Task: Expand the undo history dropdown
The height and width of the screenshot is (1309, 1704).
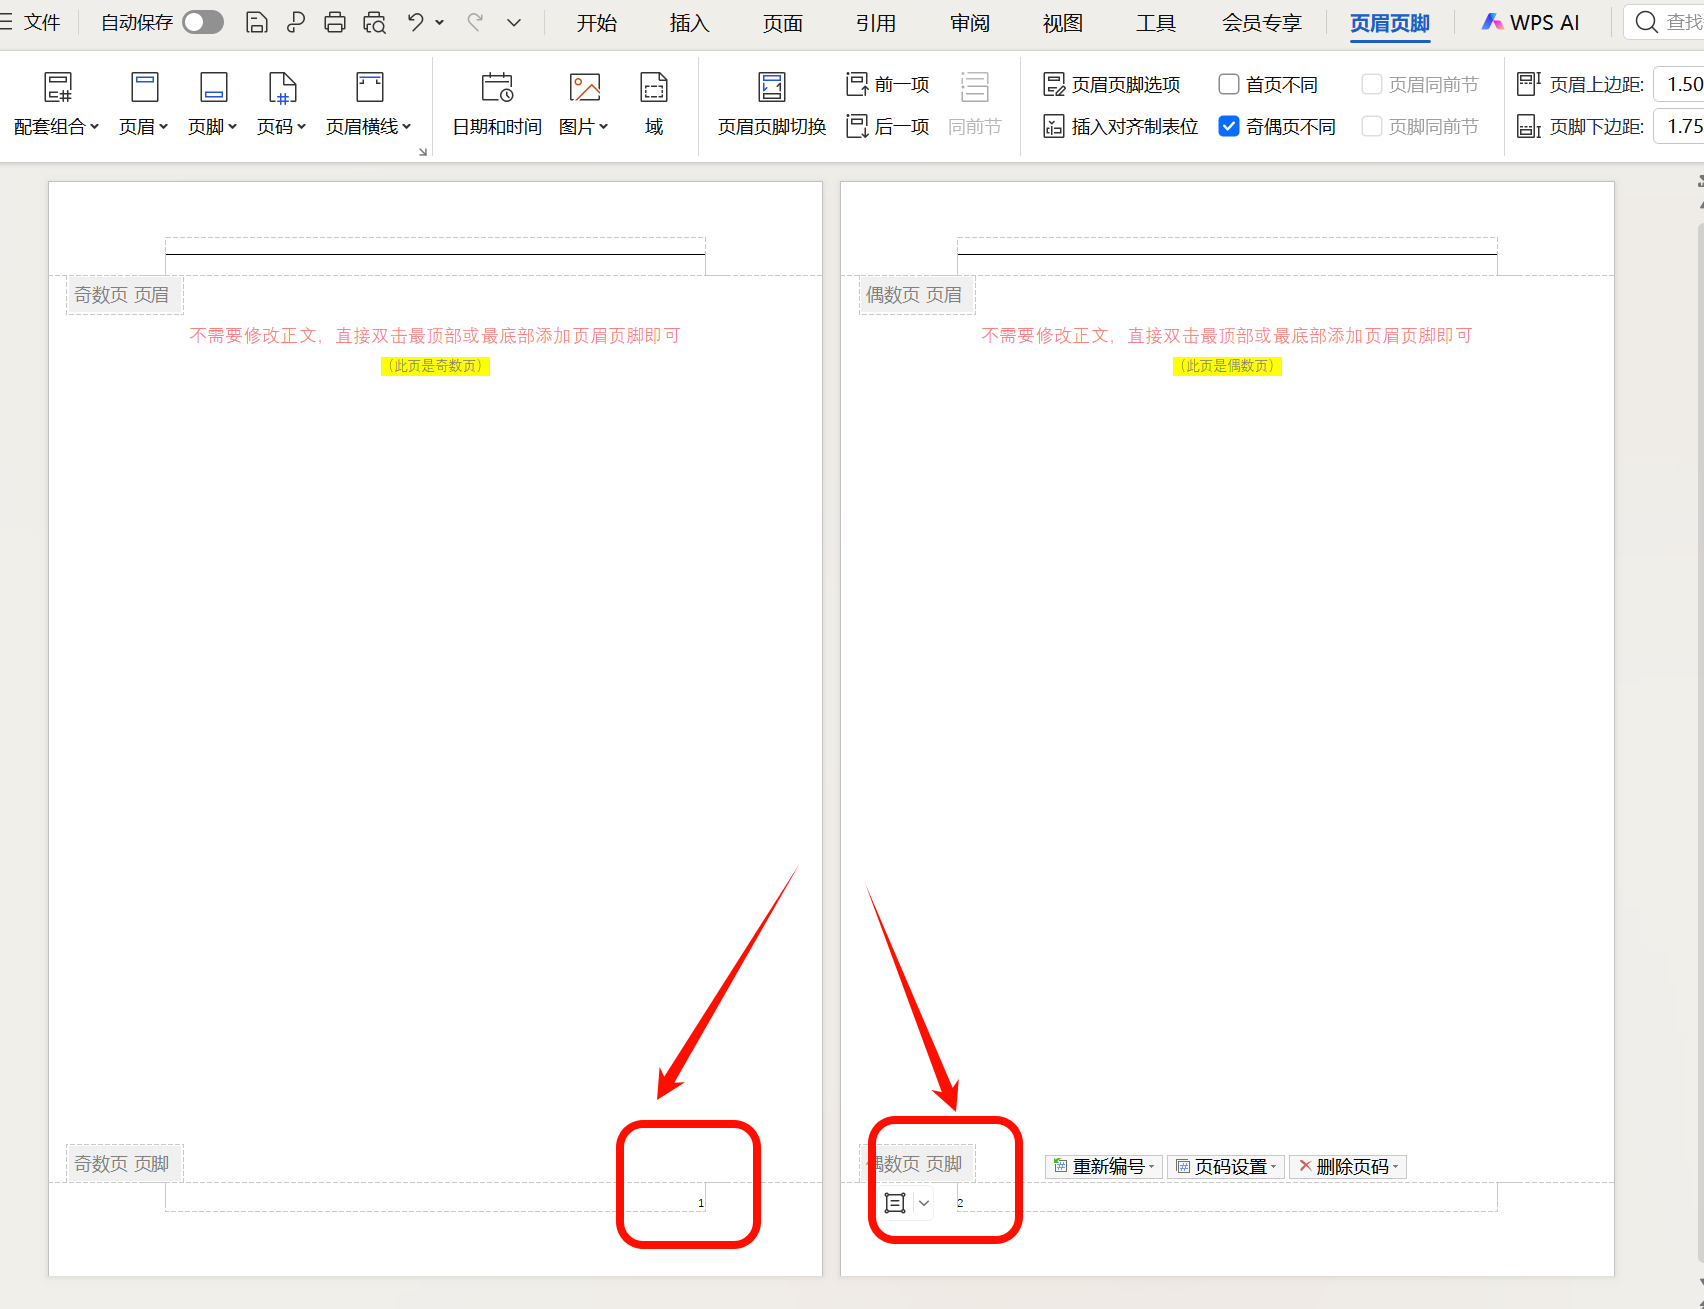Action: 439,22
